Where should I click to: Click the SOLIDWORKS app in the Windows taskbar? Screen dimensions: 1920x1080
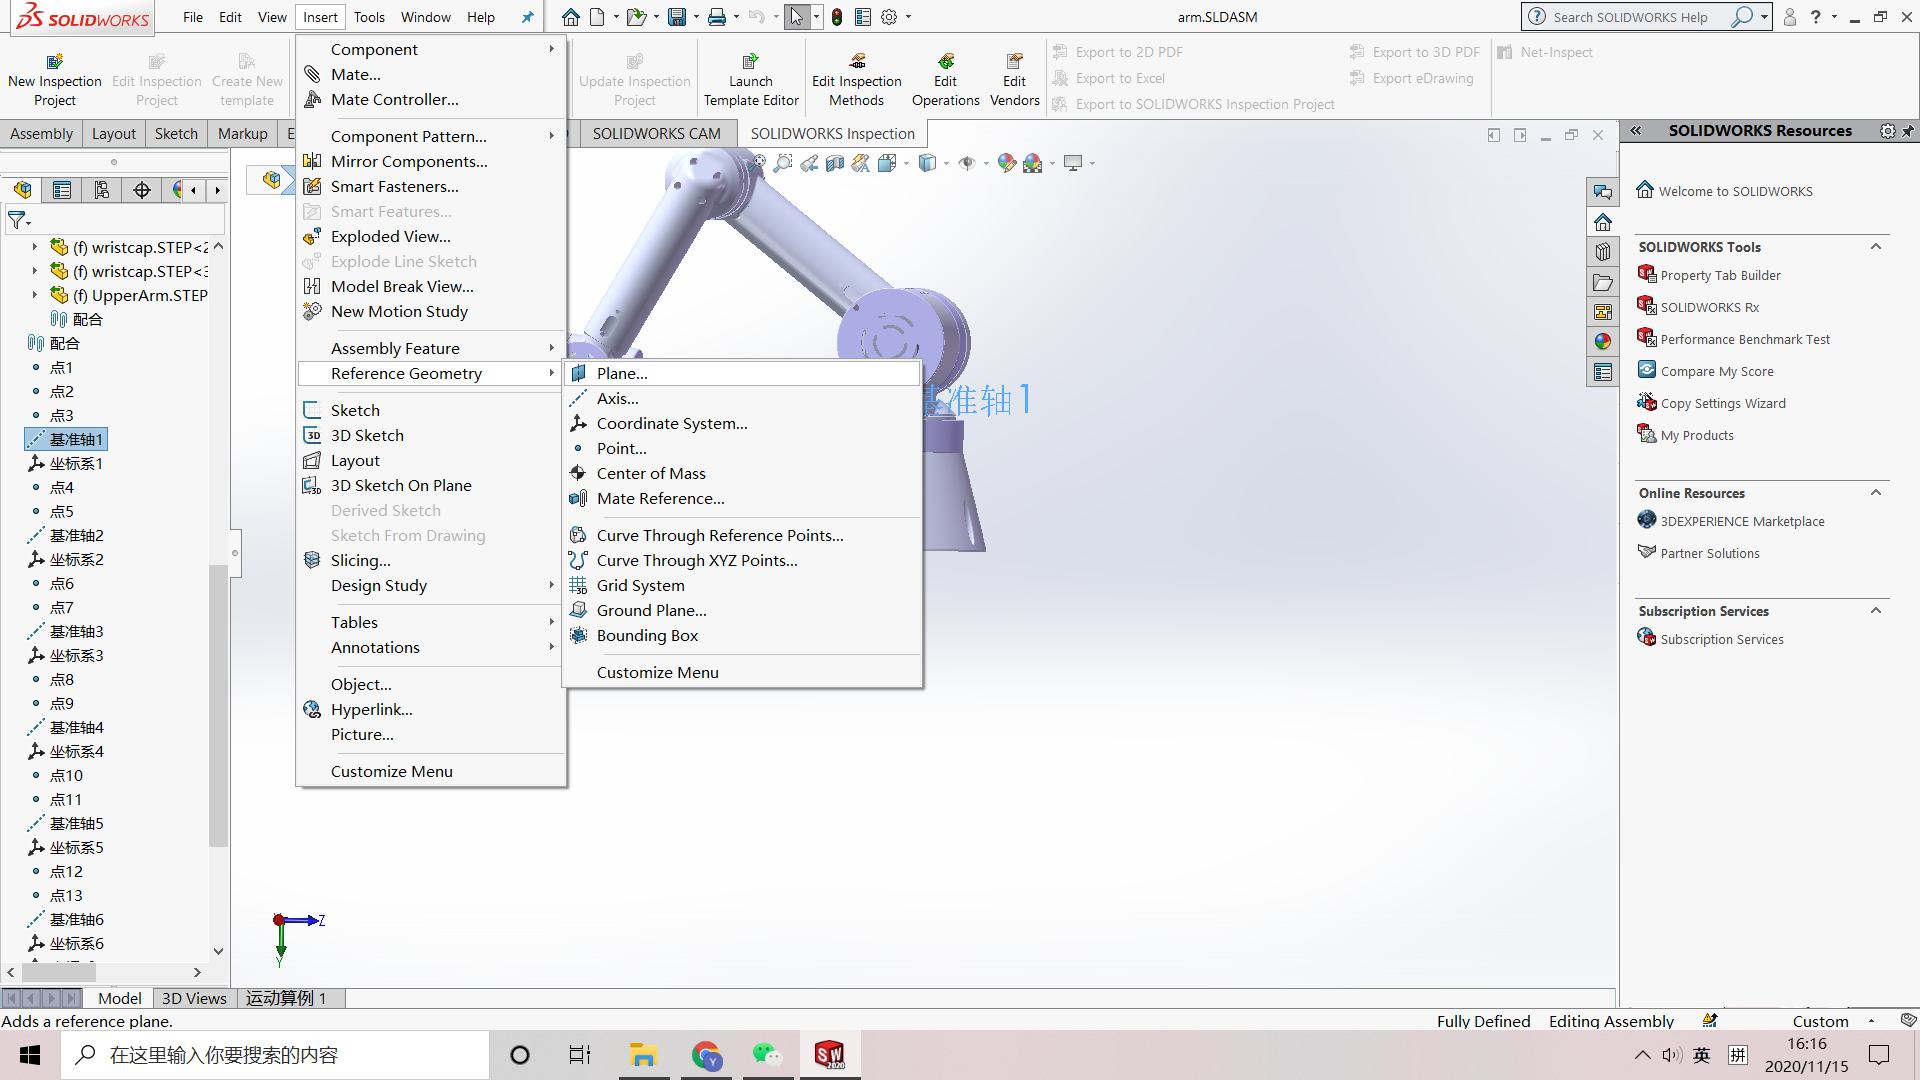pos(829,1055)
